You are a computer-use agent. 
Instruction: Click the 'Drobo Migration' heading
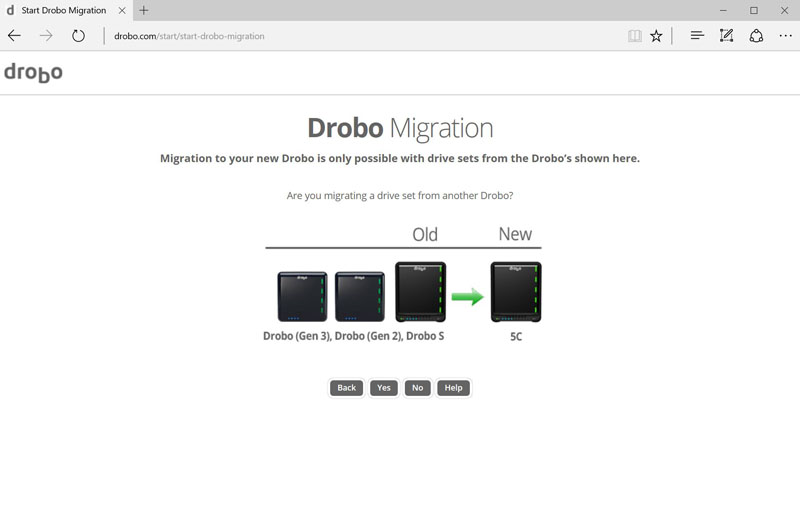point(400,128)
